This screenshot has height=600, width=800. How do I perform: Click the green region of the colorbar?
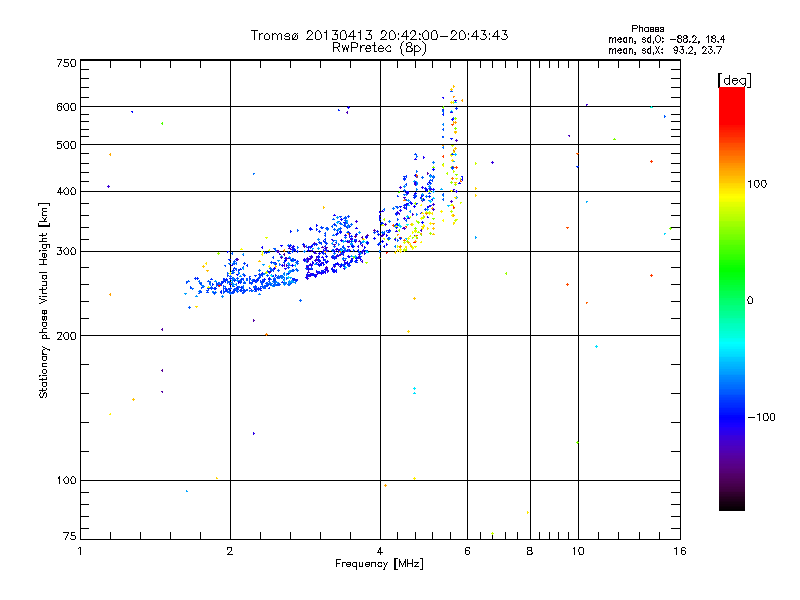[731, 290]
